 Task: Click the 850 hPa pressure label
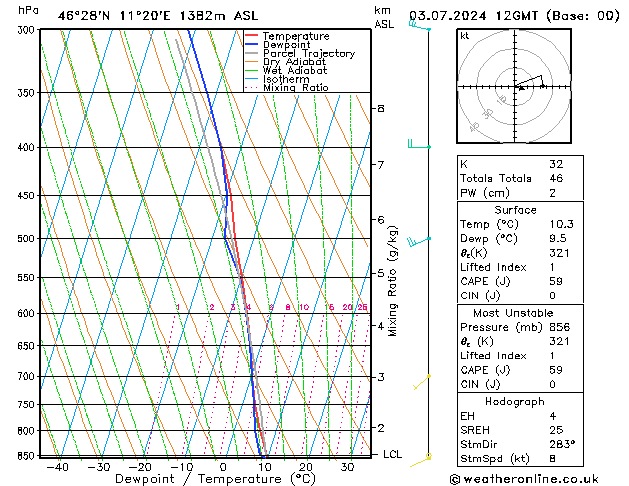pos(28,456)
